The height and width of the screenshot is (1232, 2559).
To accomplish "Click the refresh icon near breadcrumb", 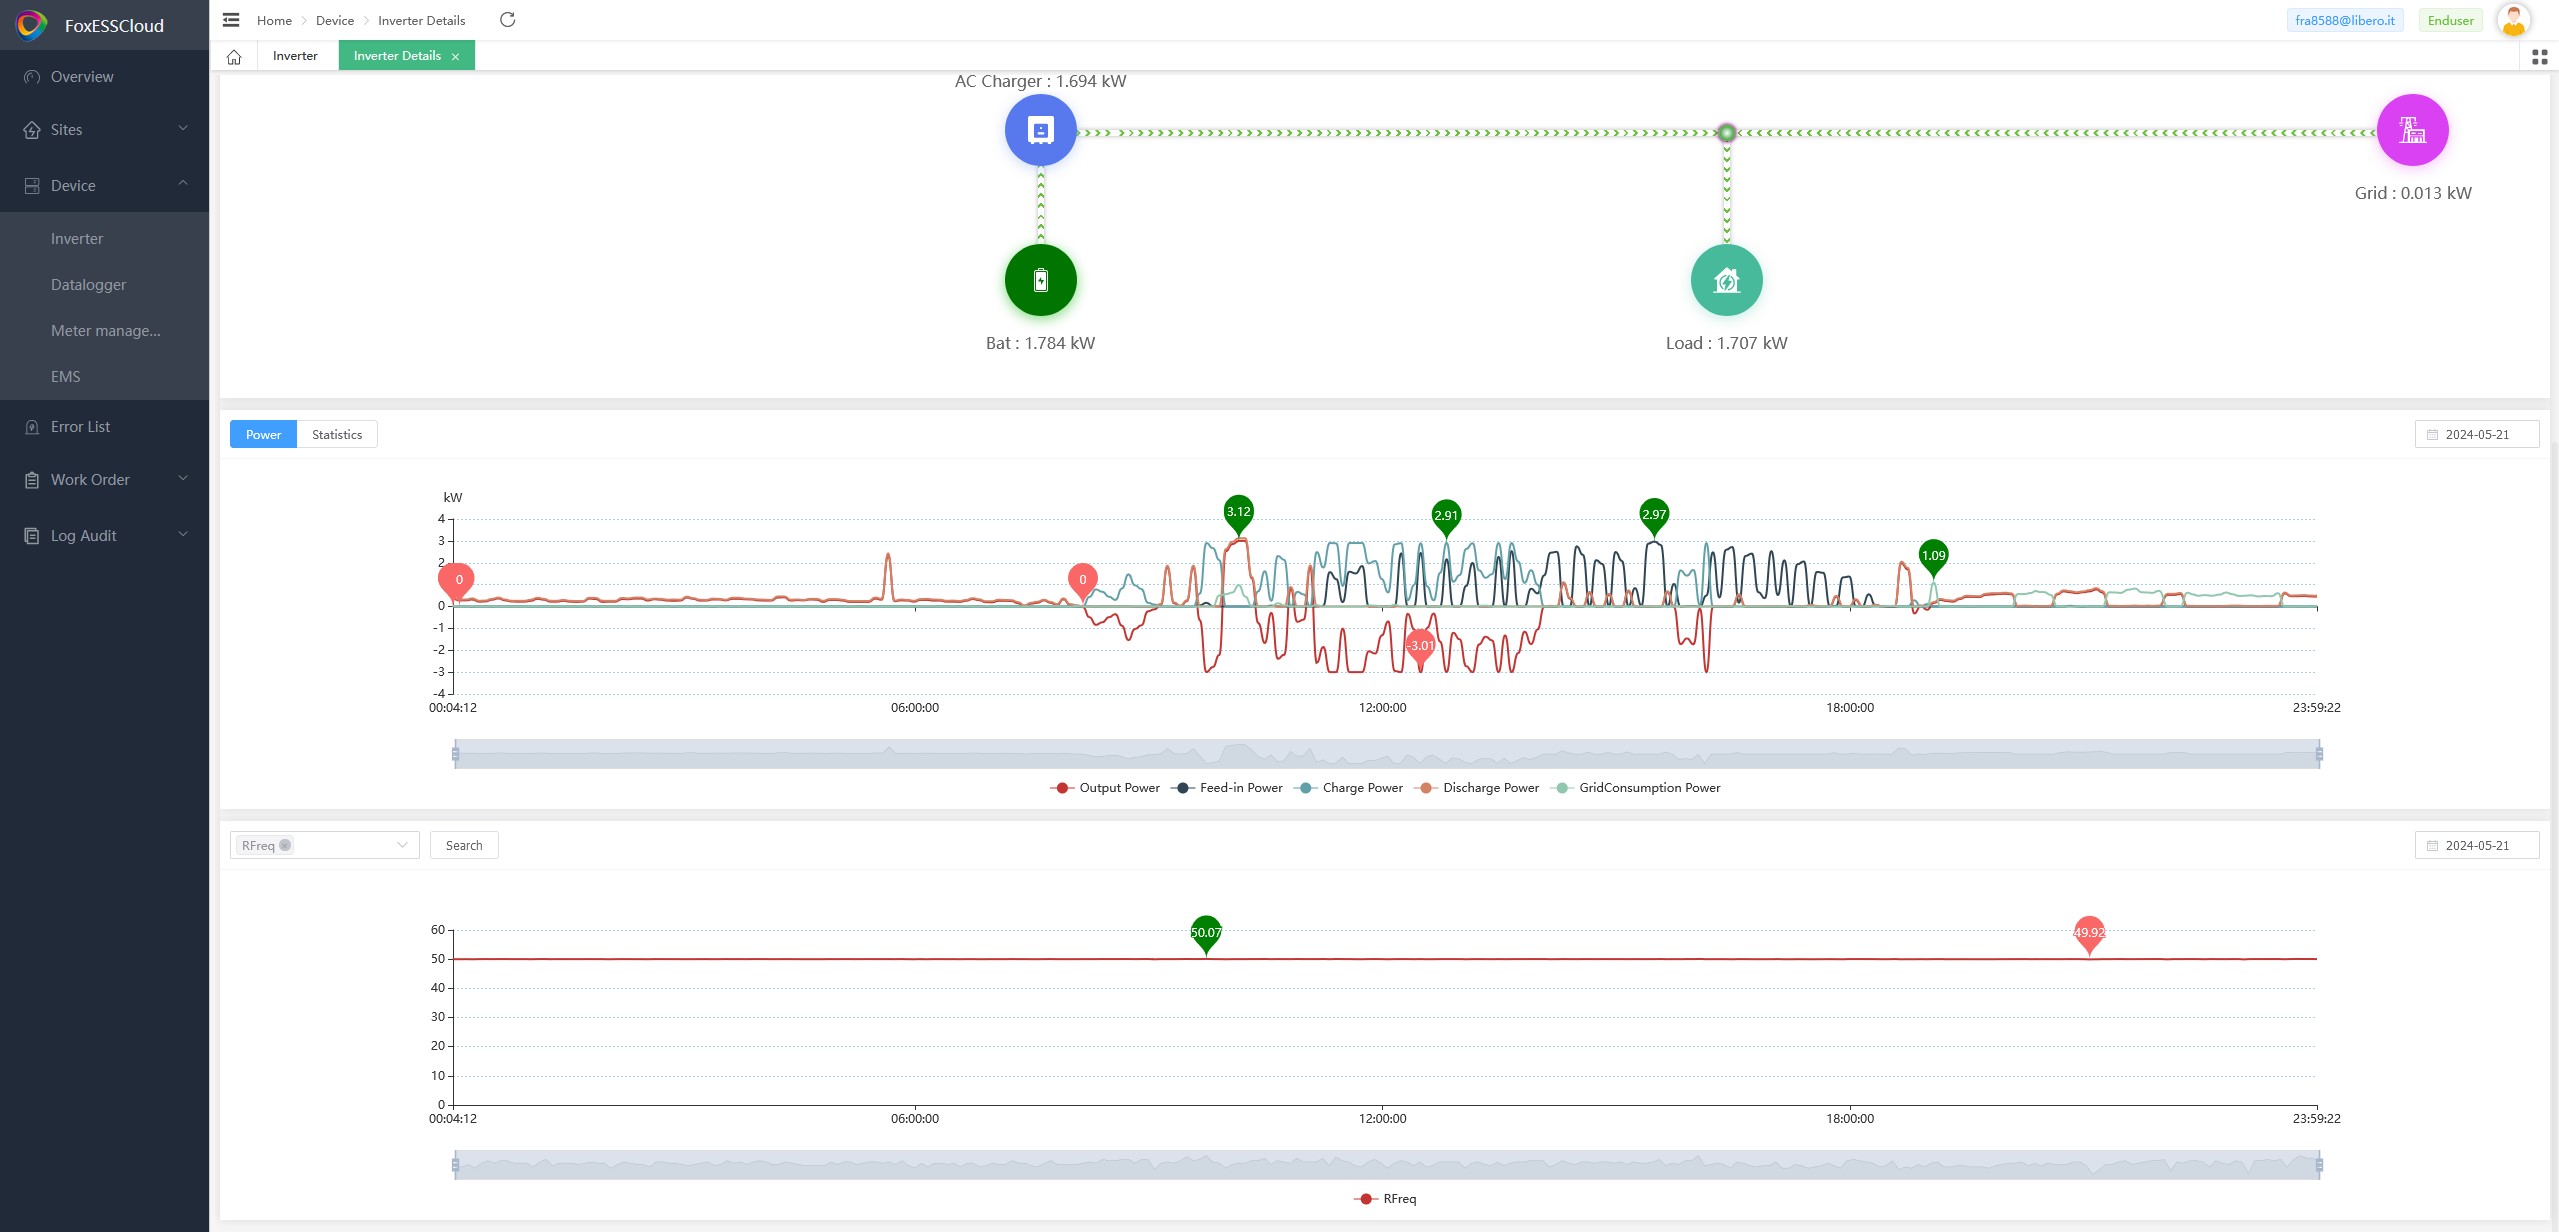I will [507, 20].
